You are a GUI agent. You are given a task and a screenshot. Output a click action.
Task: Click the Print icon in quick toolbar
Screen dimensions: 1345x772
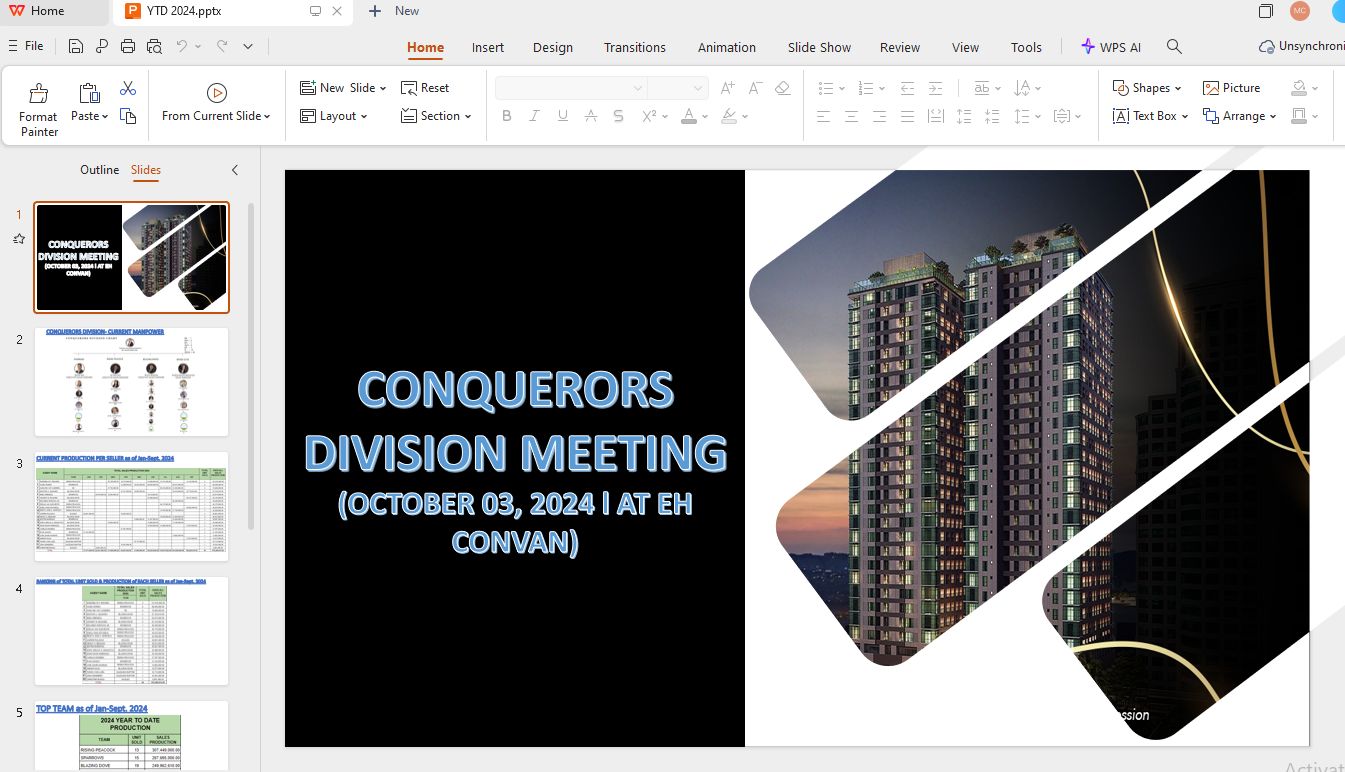pos(128,46)
